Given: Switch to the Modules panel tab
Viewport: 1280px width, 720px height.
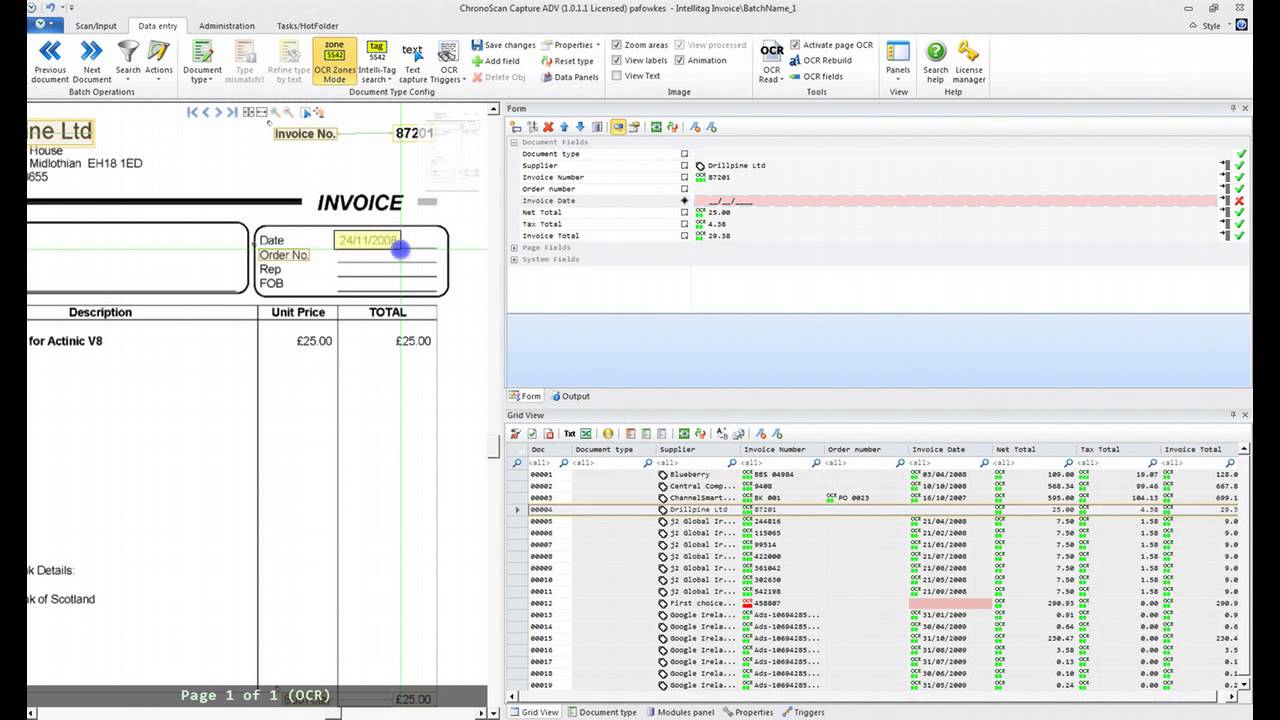Looking at the screenshot, I should [x=680, y=712].
